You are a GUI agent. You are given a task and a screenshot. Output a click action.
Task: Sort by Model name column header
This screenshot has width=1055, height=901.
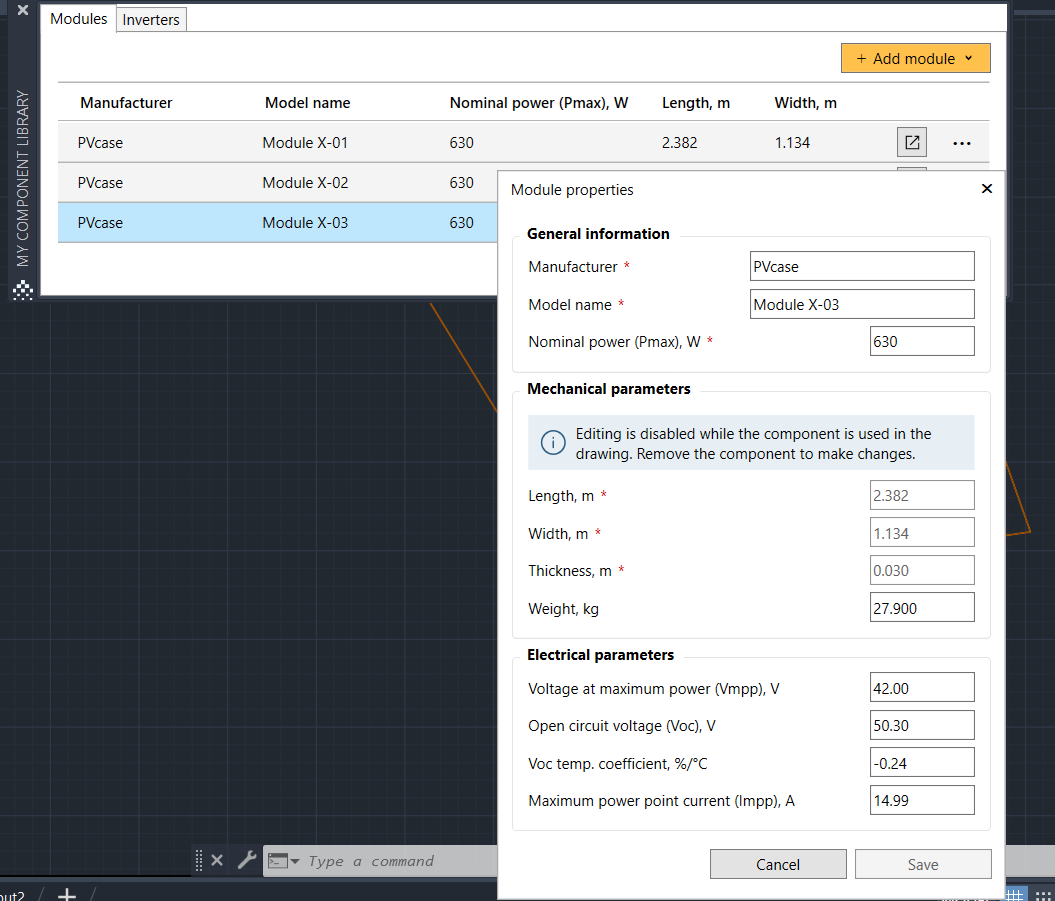[x=307, y=102]
